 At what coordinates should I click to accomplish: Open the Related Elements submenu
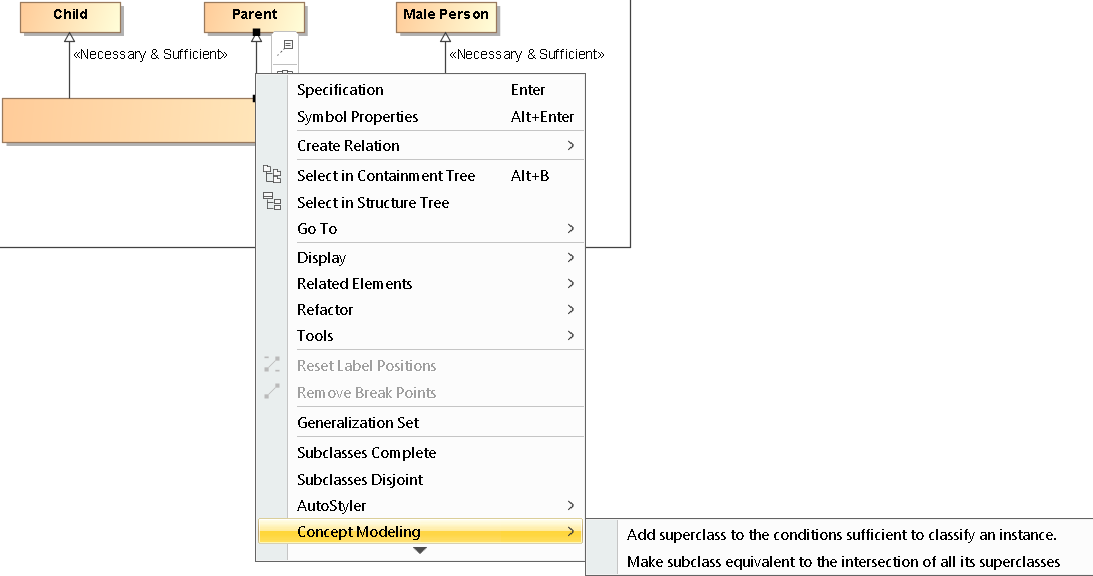pyautogui.click(x=354, y=284)
